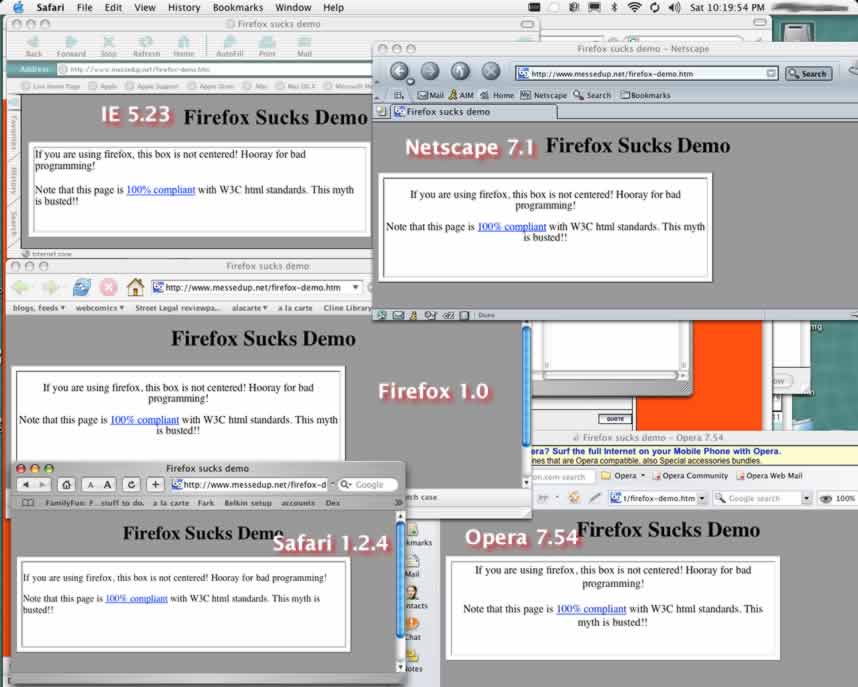The height and width of the screenshot is (687, 858).
Task: Click IE Home toolbar button
Action: (184, 47)
